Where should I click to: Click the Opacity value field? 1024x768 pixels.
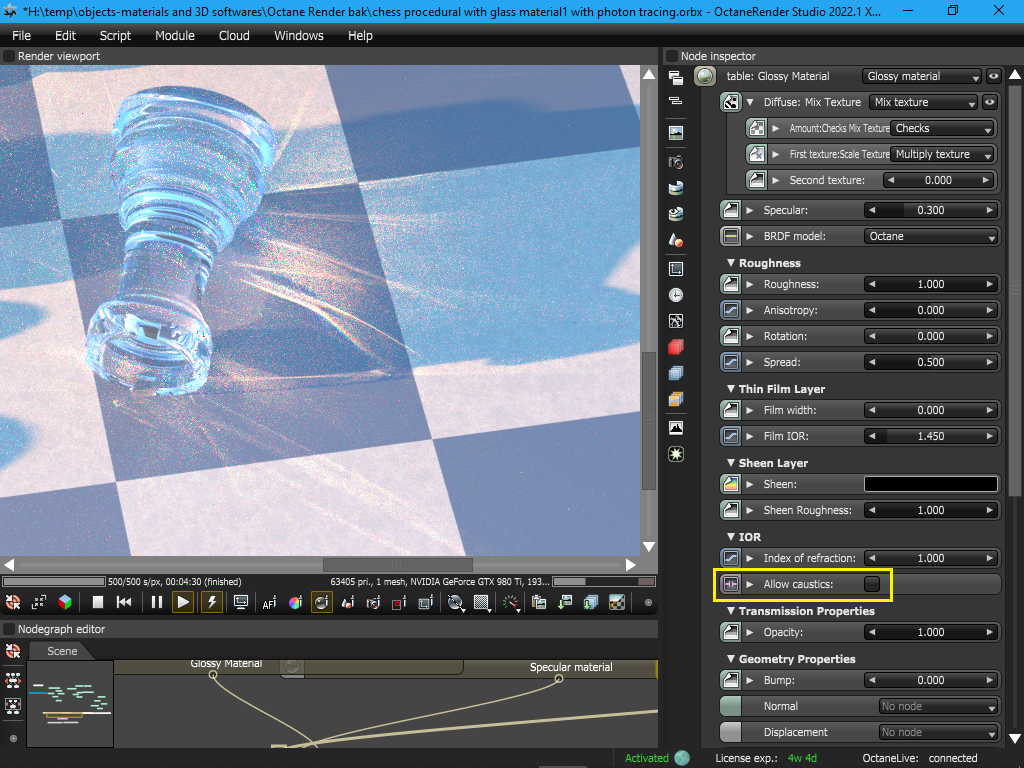(931, 632)
